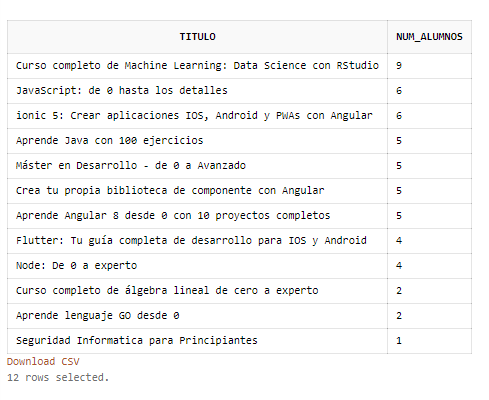Click the ionic 5 course title cell
The image size is (489, 400).
(197, 116)
